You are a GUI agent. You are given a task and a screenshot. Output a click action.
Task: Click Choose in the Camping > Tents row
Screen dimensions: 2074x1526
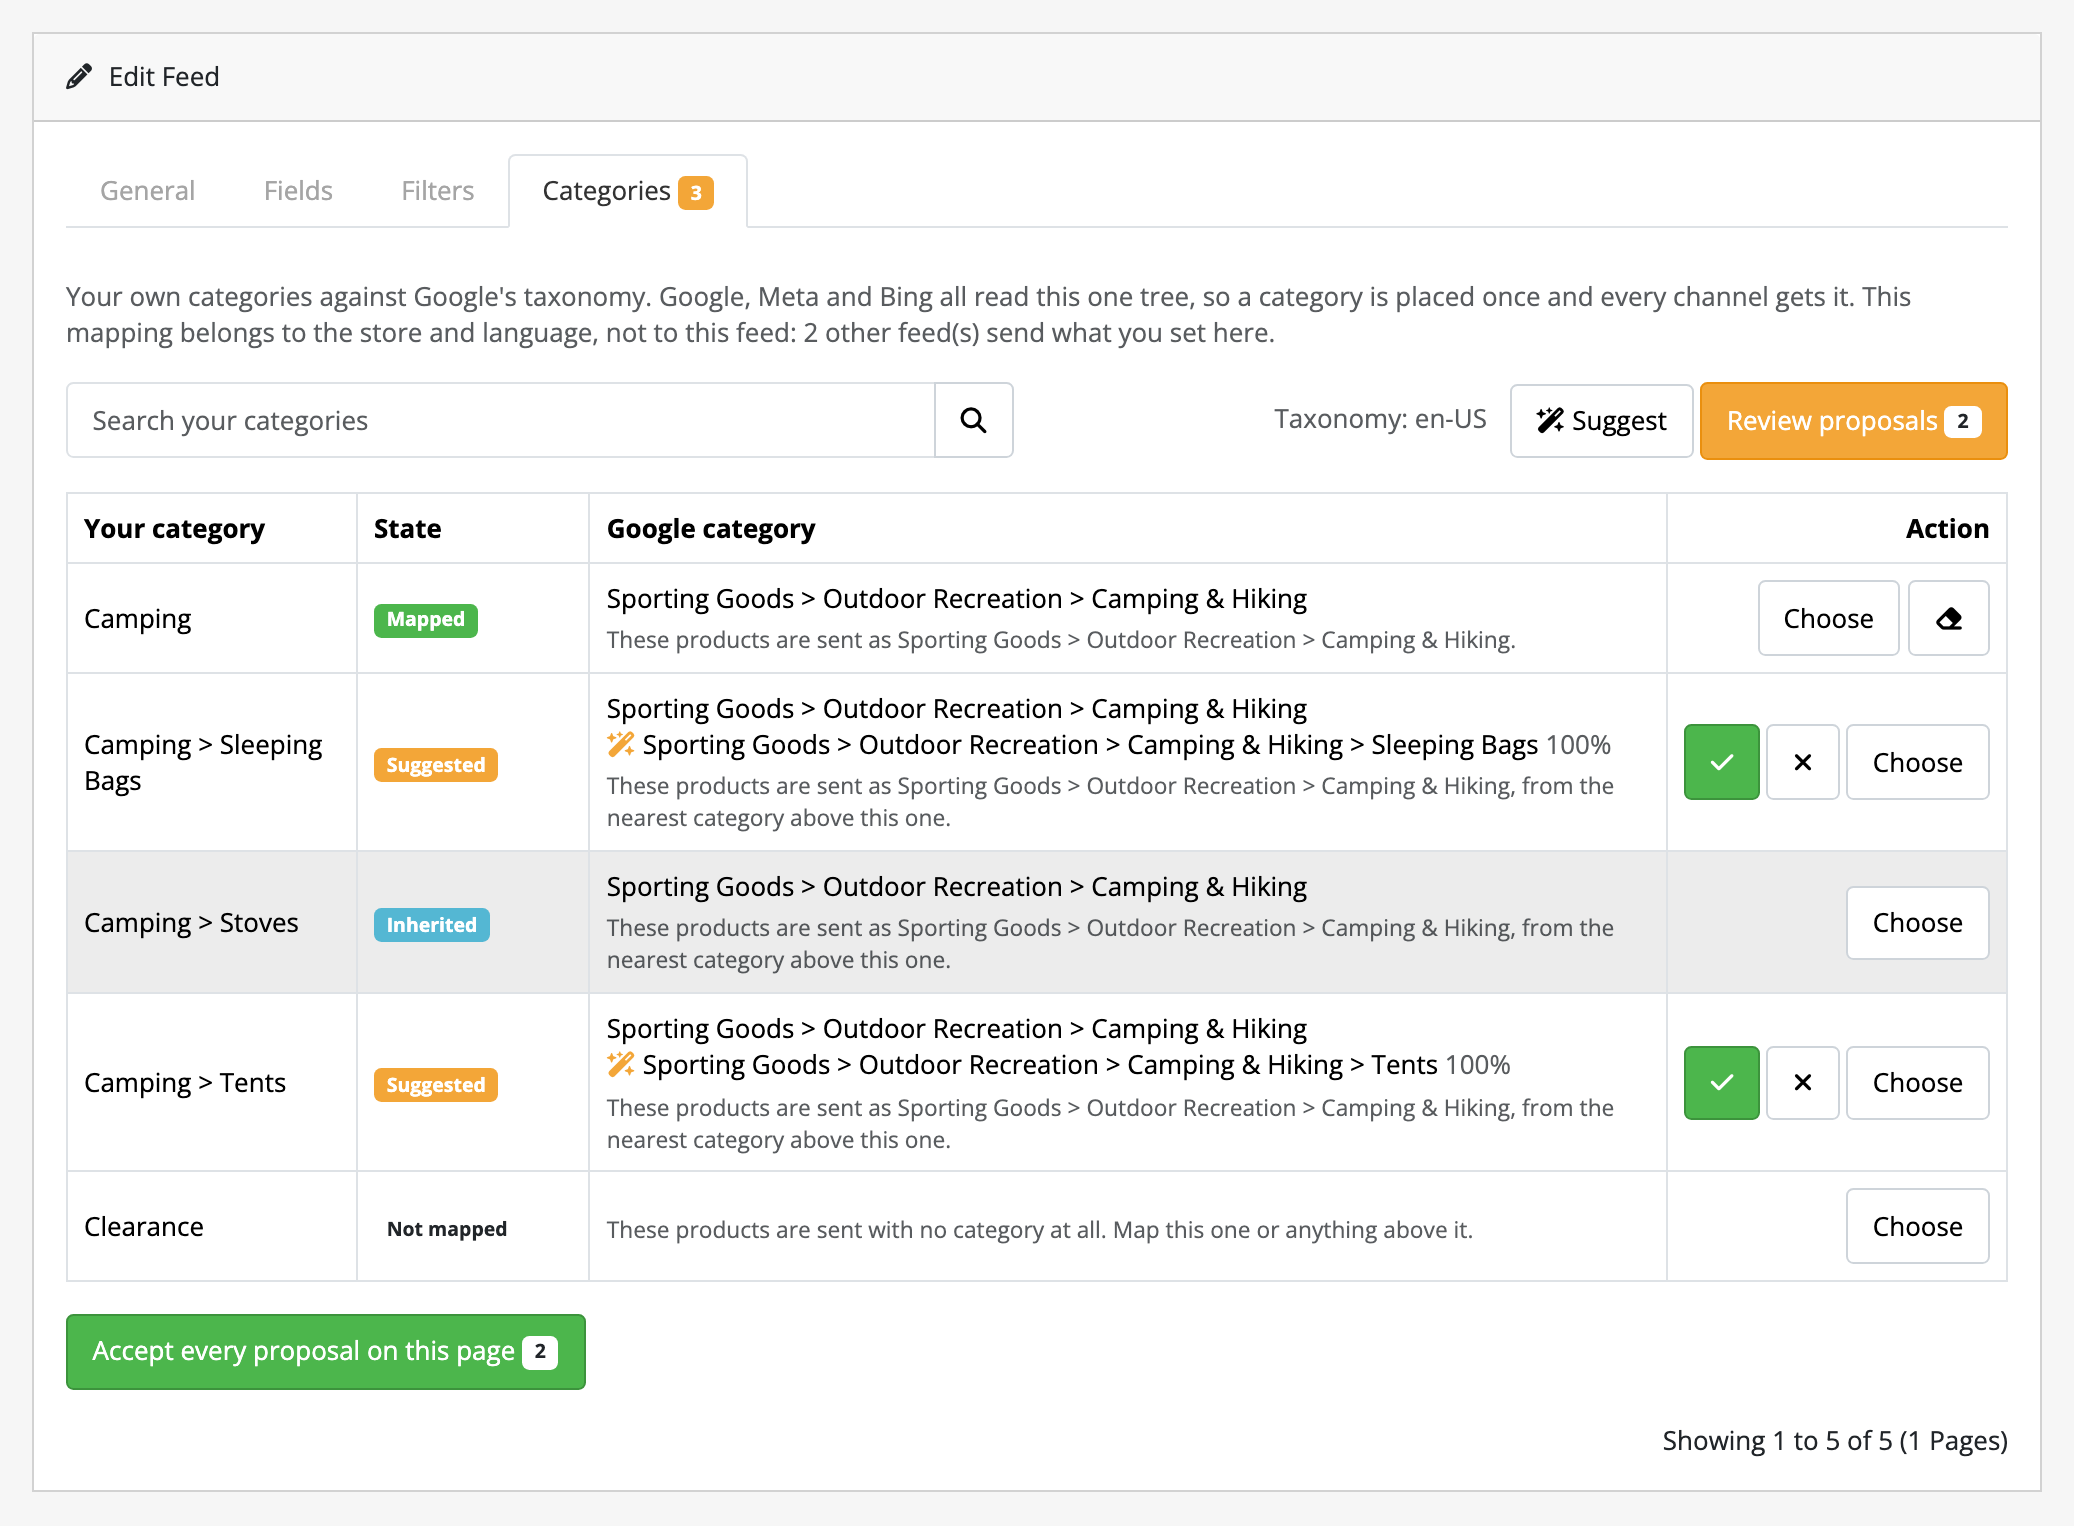click(x=1917, y=1082)
